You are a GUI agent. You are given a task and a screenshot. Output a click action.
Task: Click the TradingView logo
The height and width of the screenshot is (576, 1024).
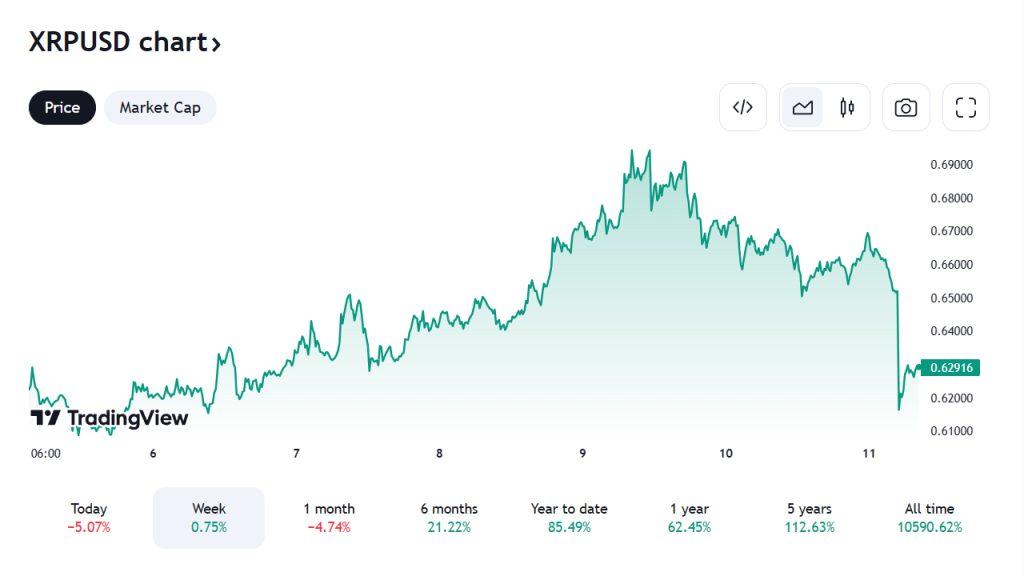point(109,418)
